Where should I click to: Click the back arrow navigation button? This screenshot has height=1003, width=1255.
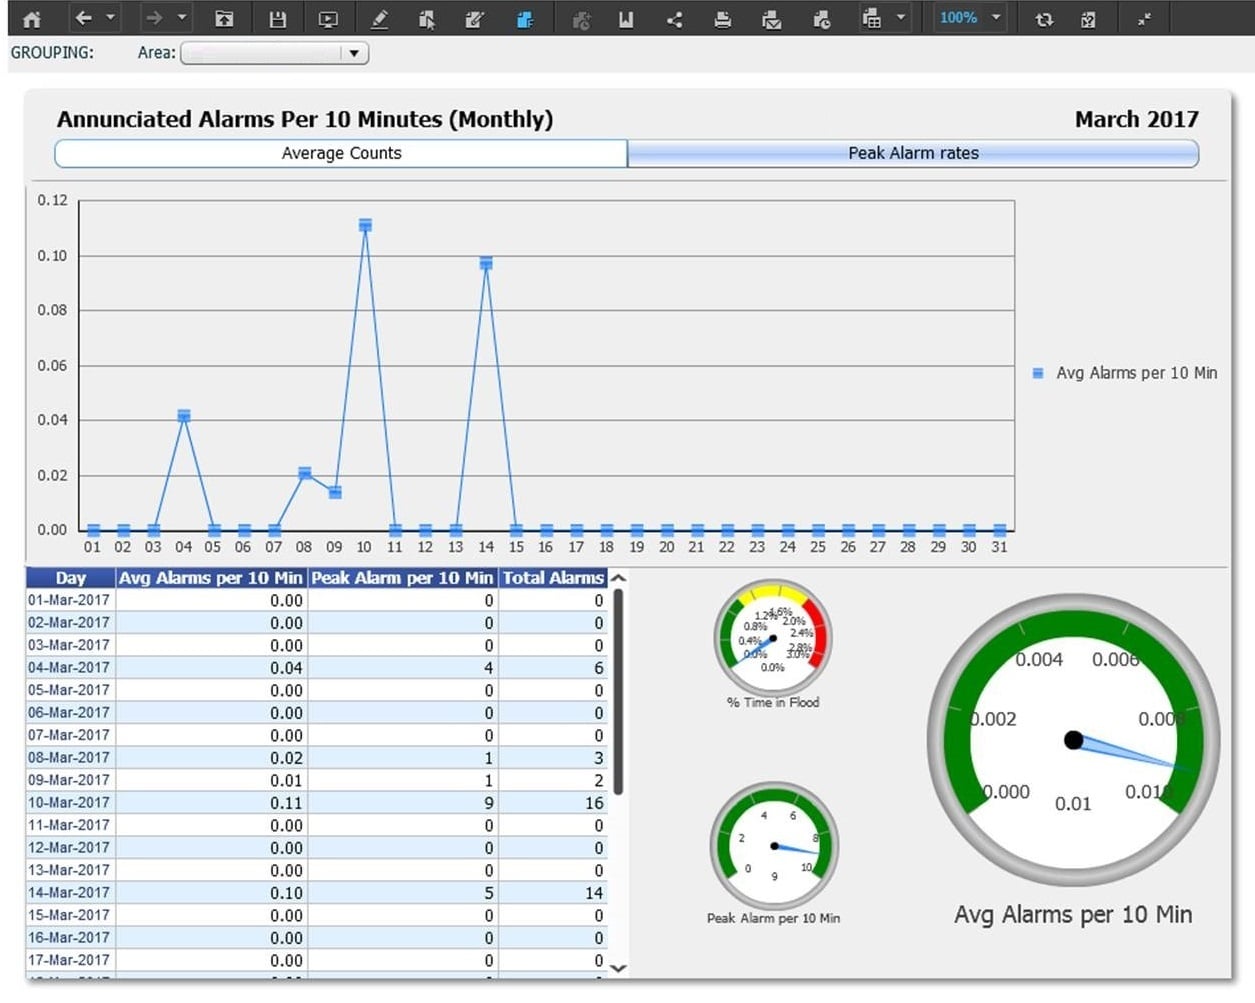pos(84,18)
